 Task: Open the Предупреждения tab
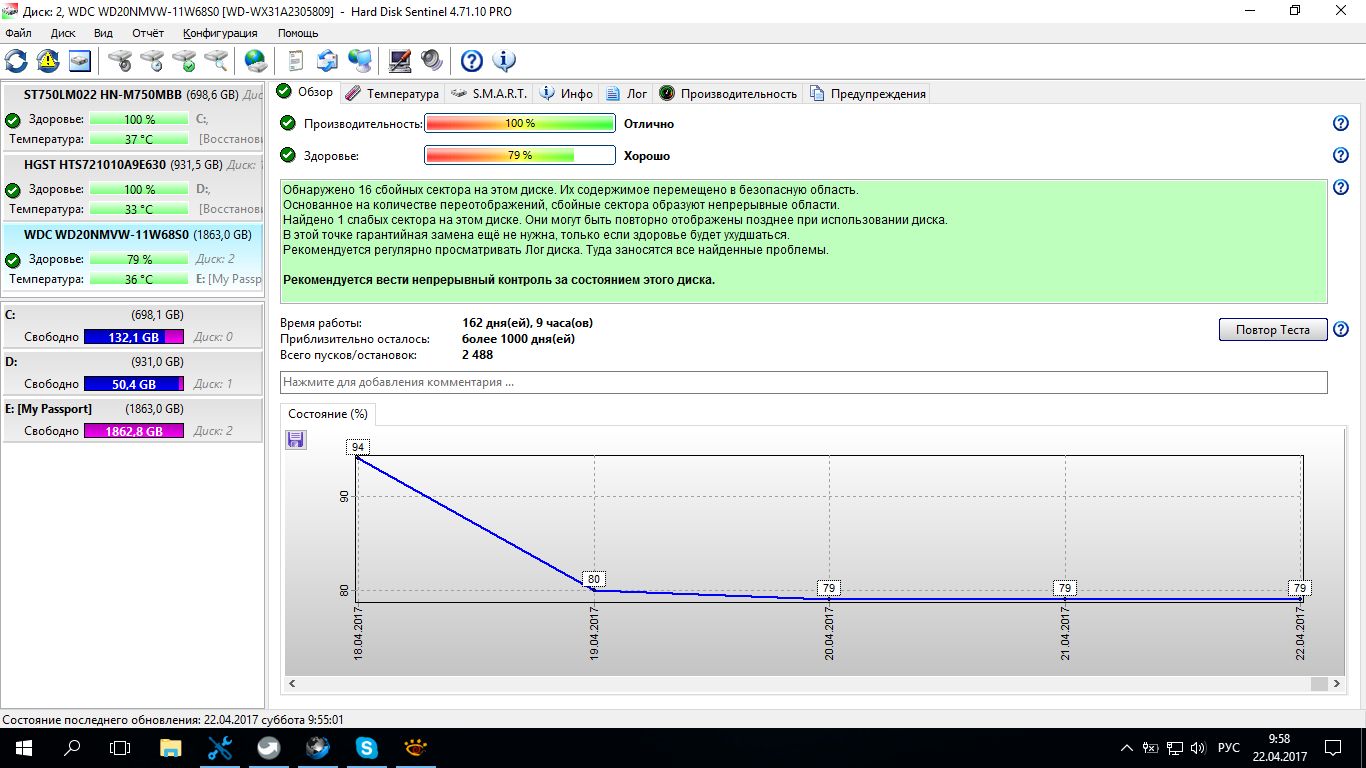pyautogui.click(x=868, y=93)
